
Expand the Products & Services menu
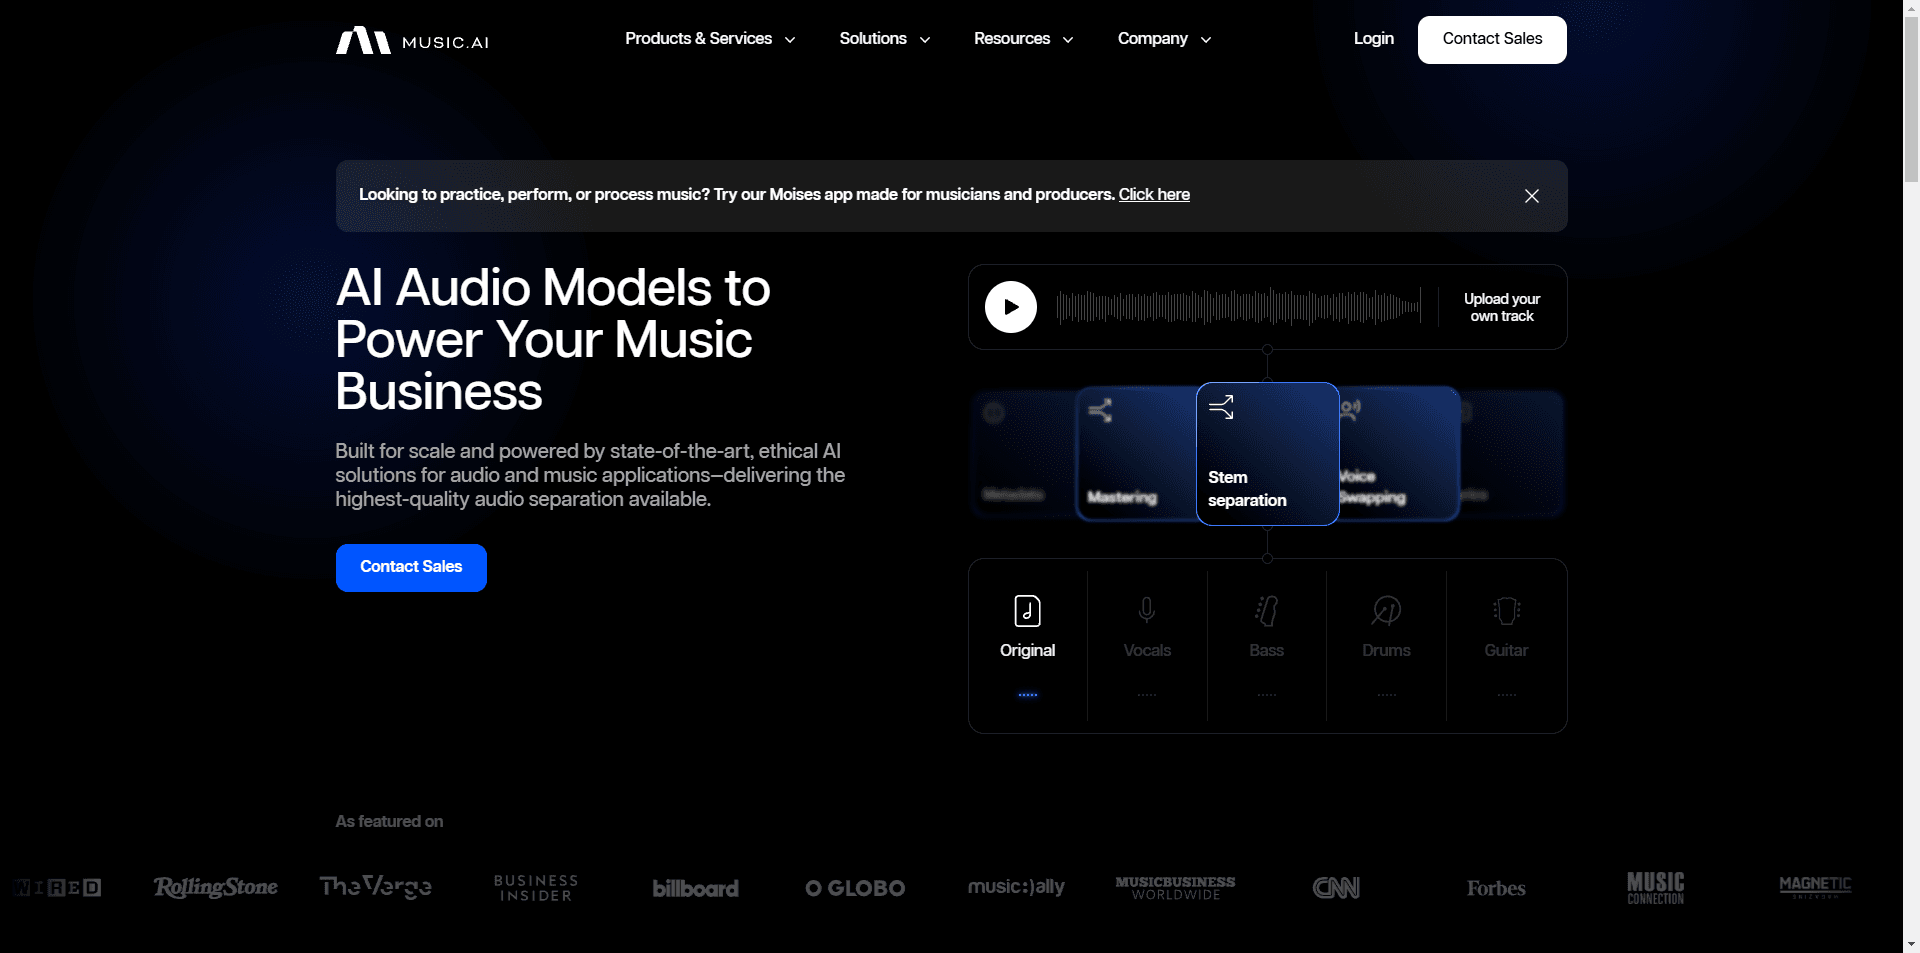710,39
